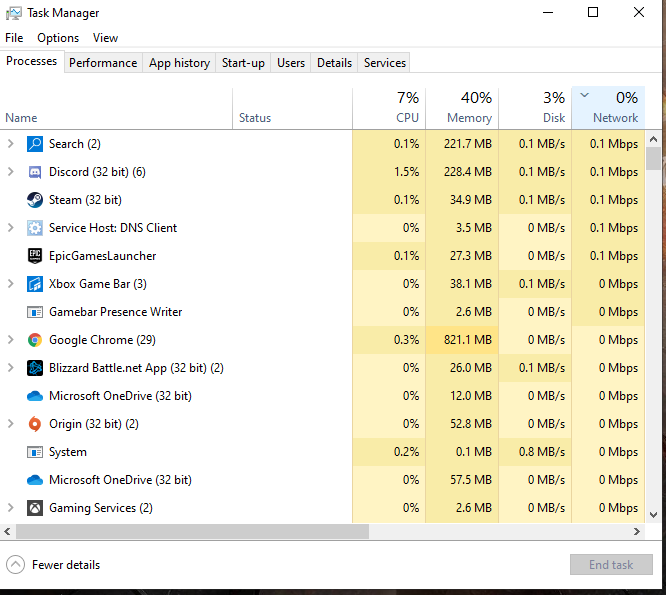
Task: Click the 3.5 MB DNS Client memory cell
Action: click(462, 228)
